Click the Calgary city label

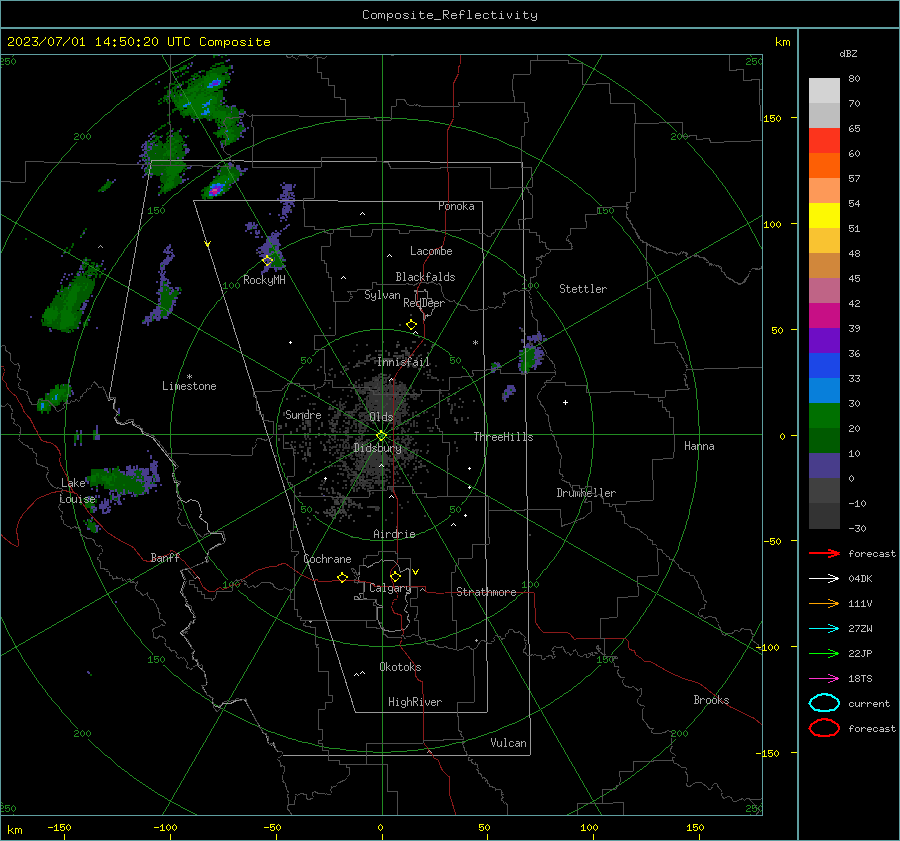390,588
